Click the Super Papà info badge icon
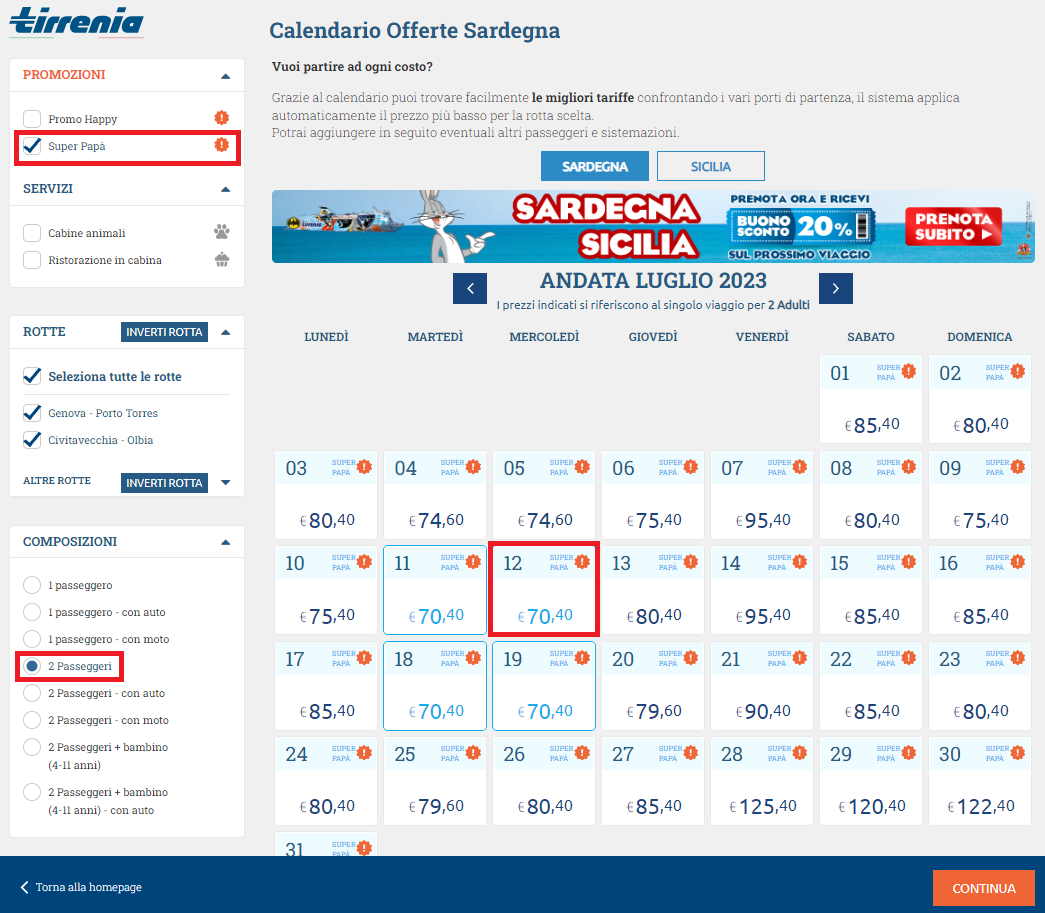This screenshot has width=1045, height=913. coord(221,145)
